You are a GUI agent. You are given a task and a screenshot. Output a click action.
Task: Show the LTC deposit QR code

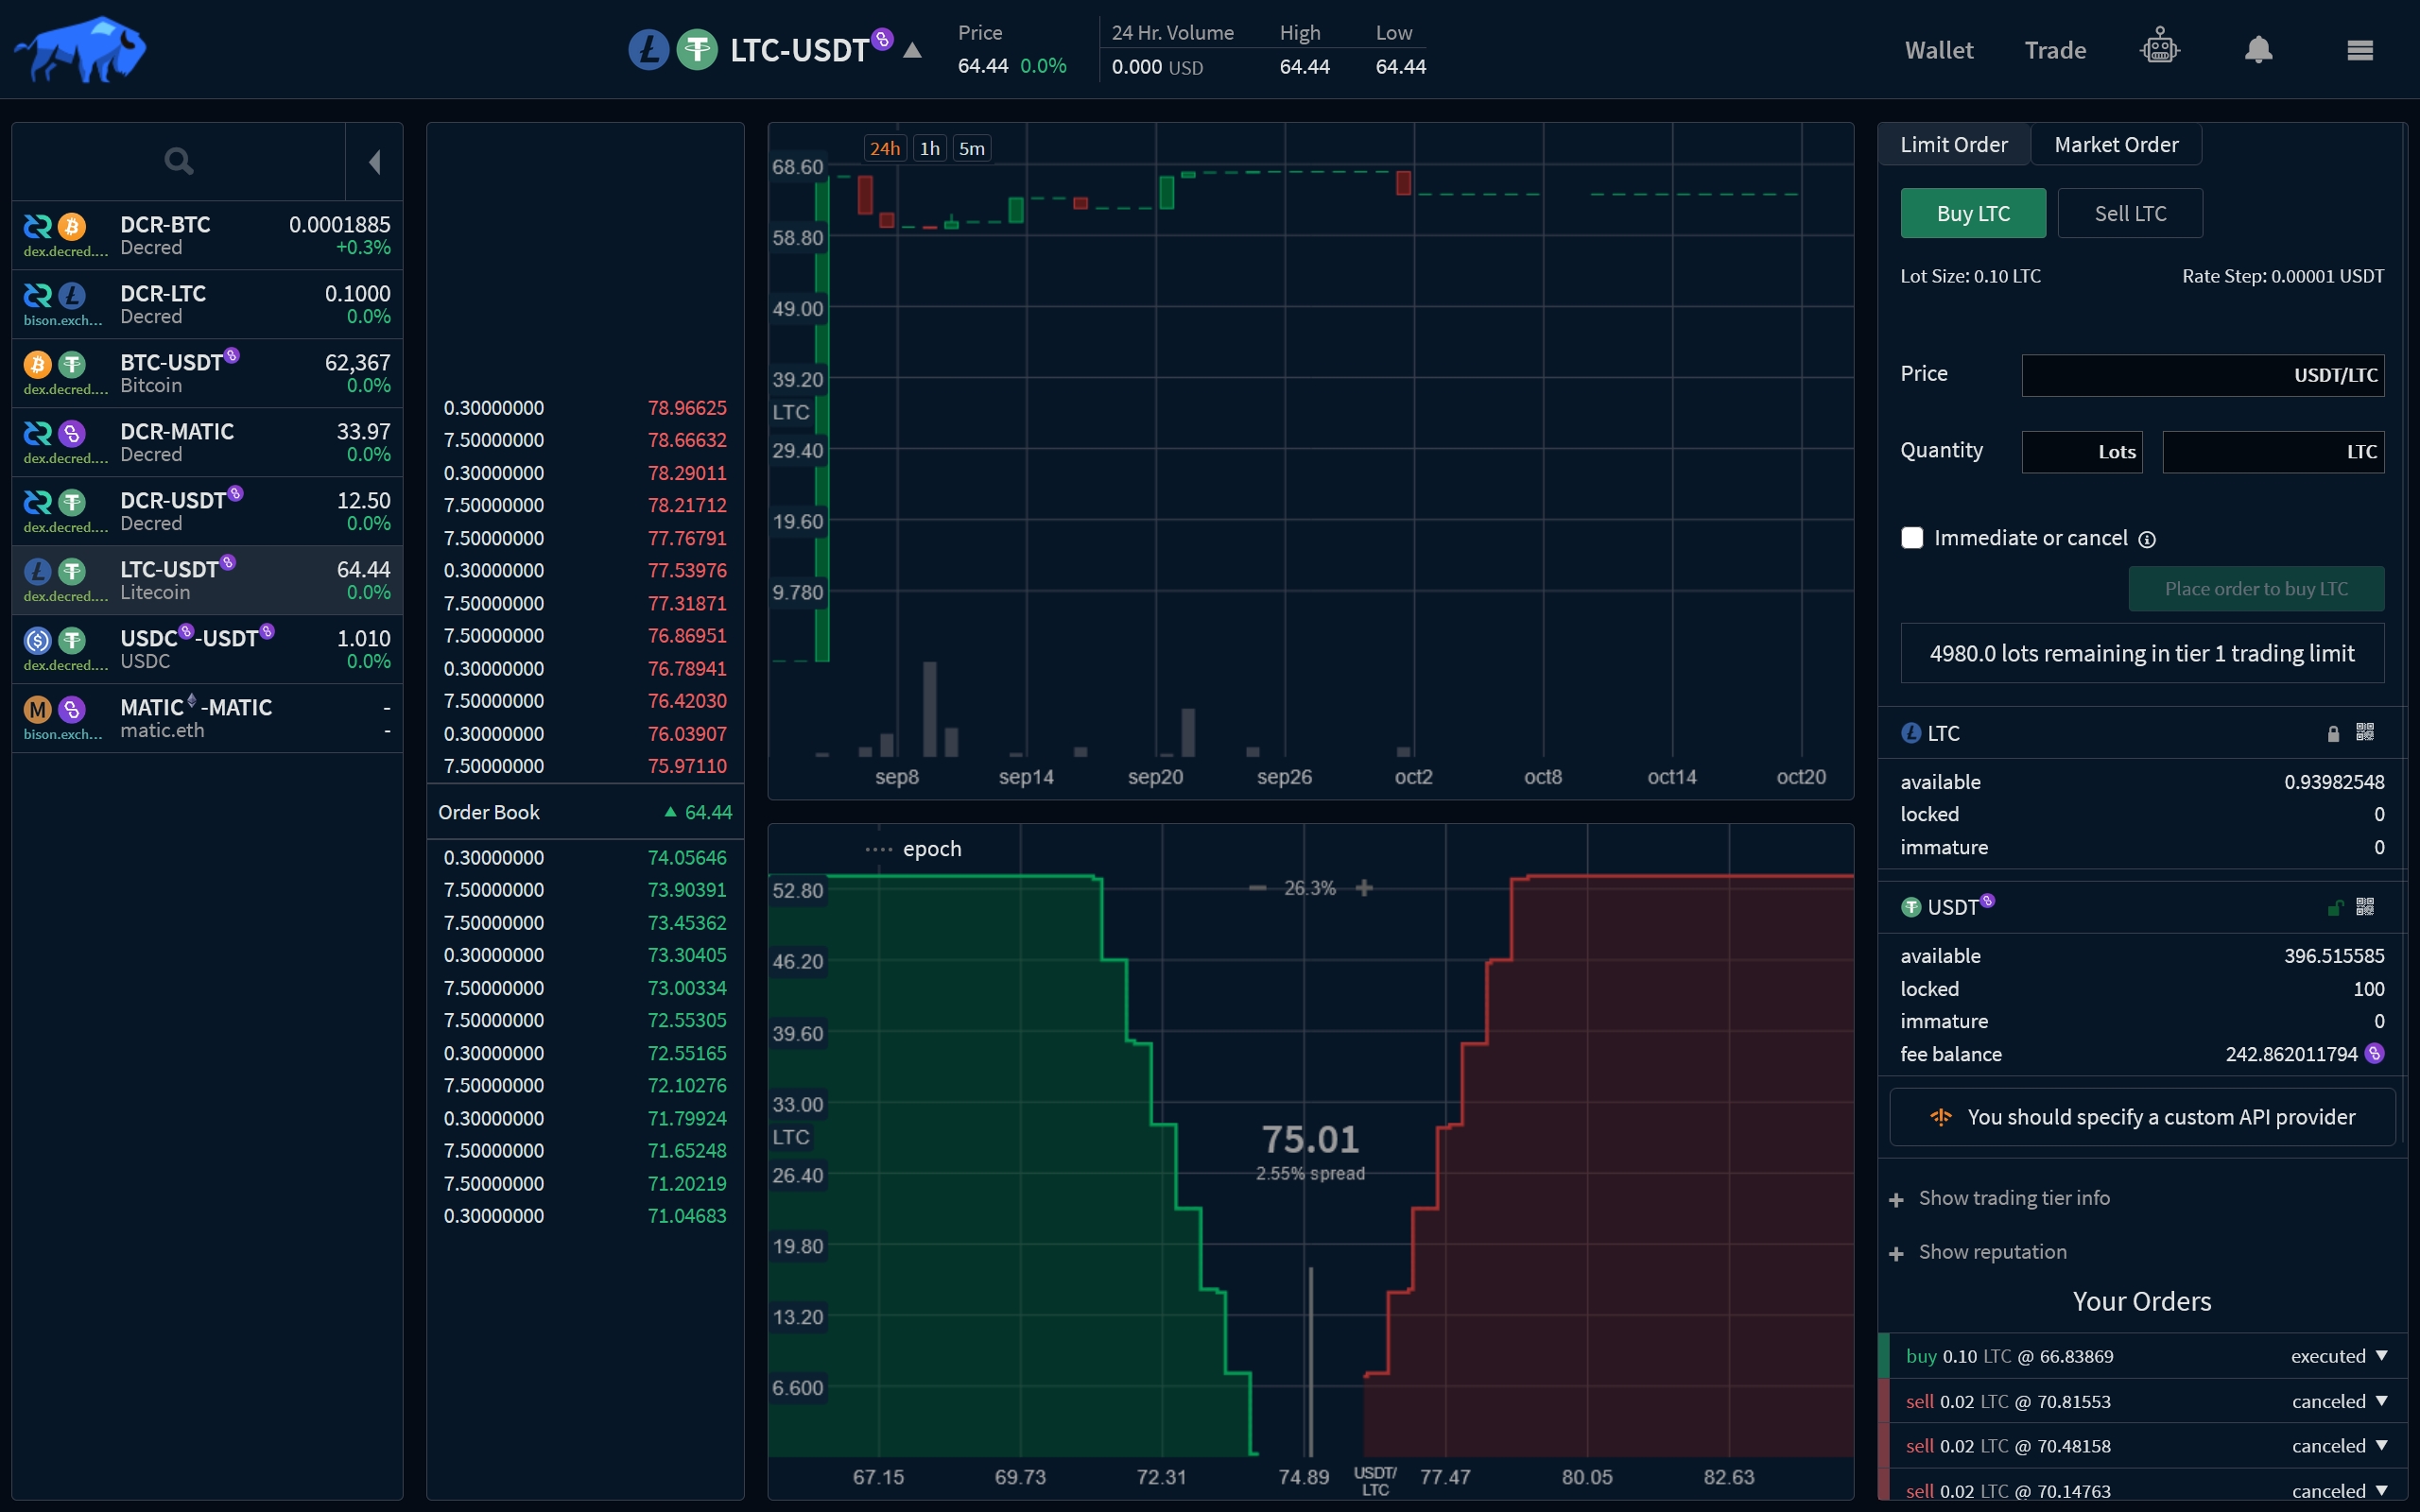click(x=2364, y=733)
